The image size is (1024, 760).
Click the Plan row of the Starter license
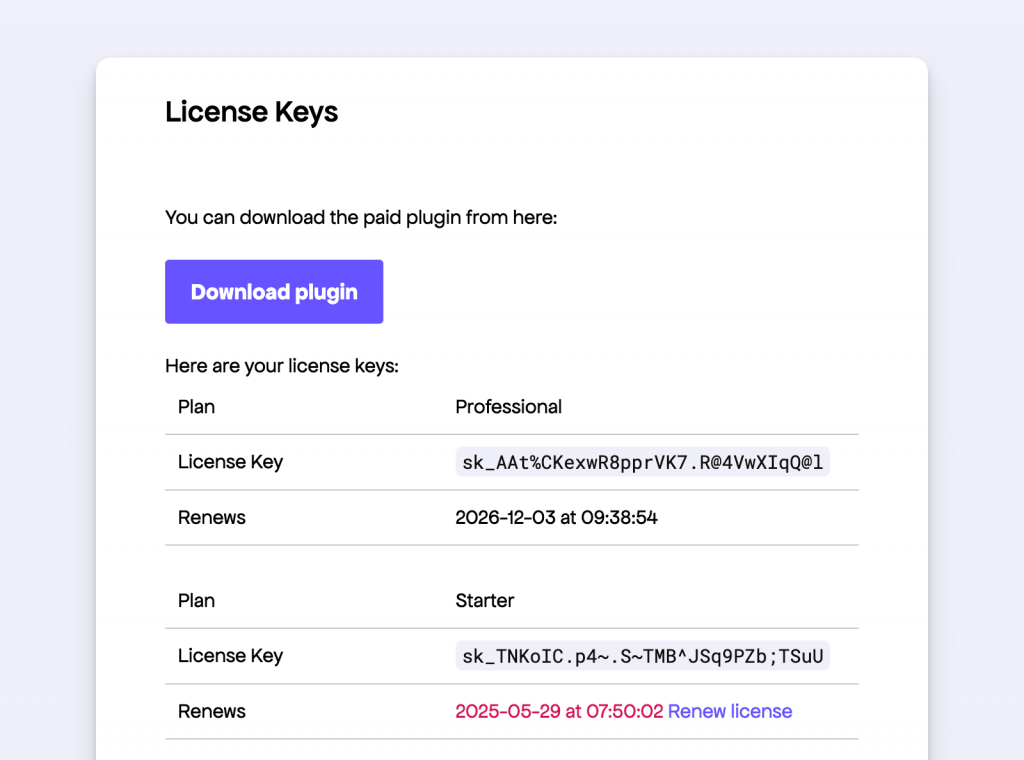point(196,600)
